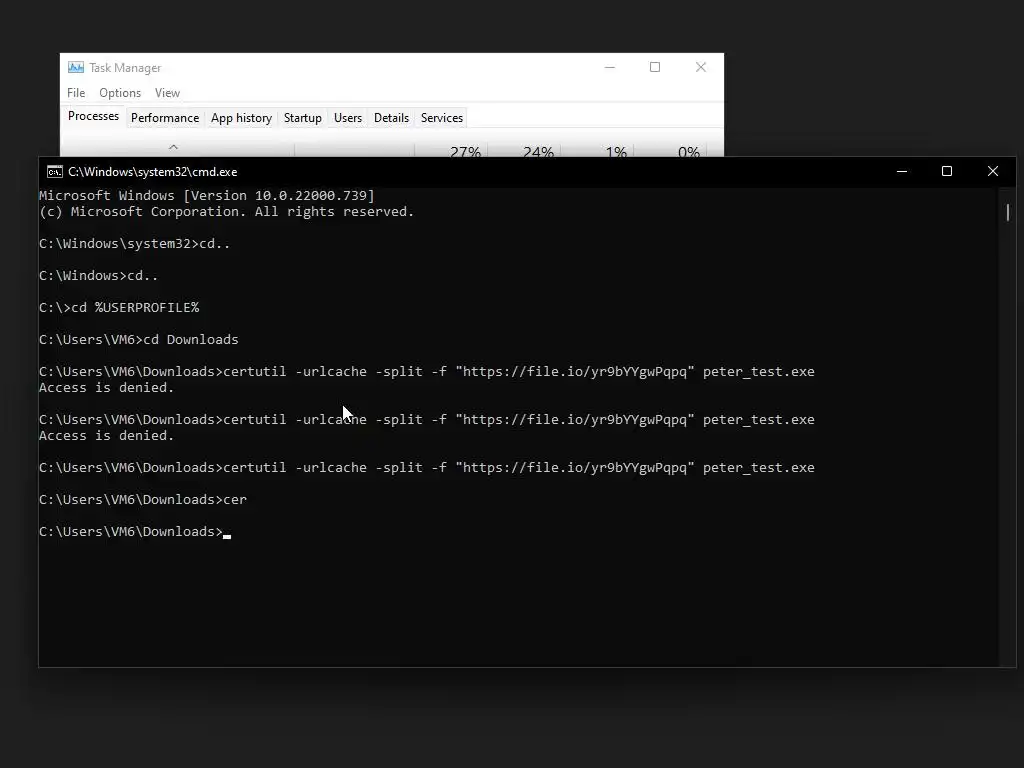Viewport: 1024px width, 768px height.
Task: Click the Task Manager title text
Action: [x=125, y=68]
